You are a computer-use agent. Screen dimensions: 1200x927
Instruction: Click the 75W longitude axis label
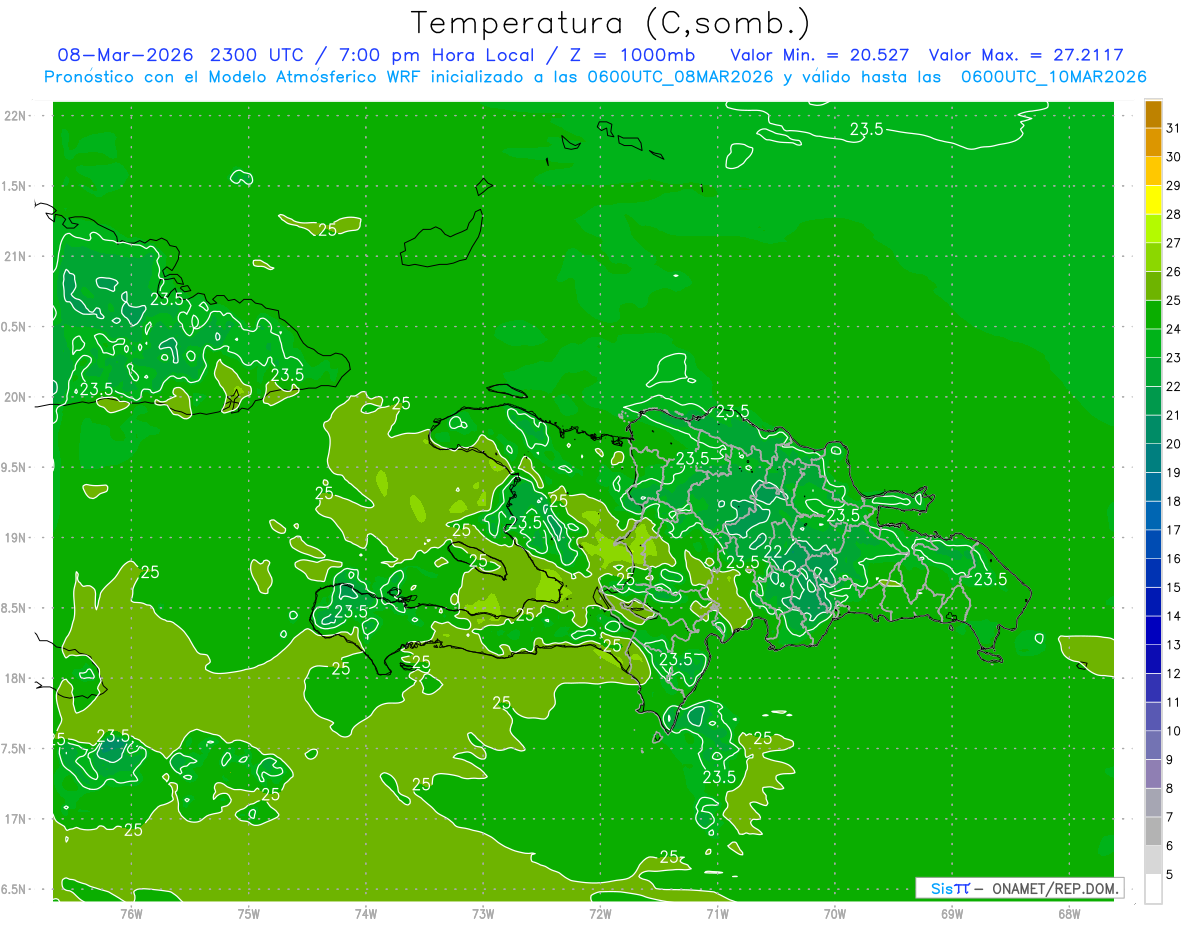248,913
